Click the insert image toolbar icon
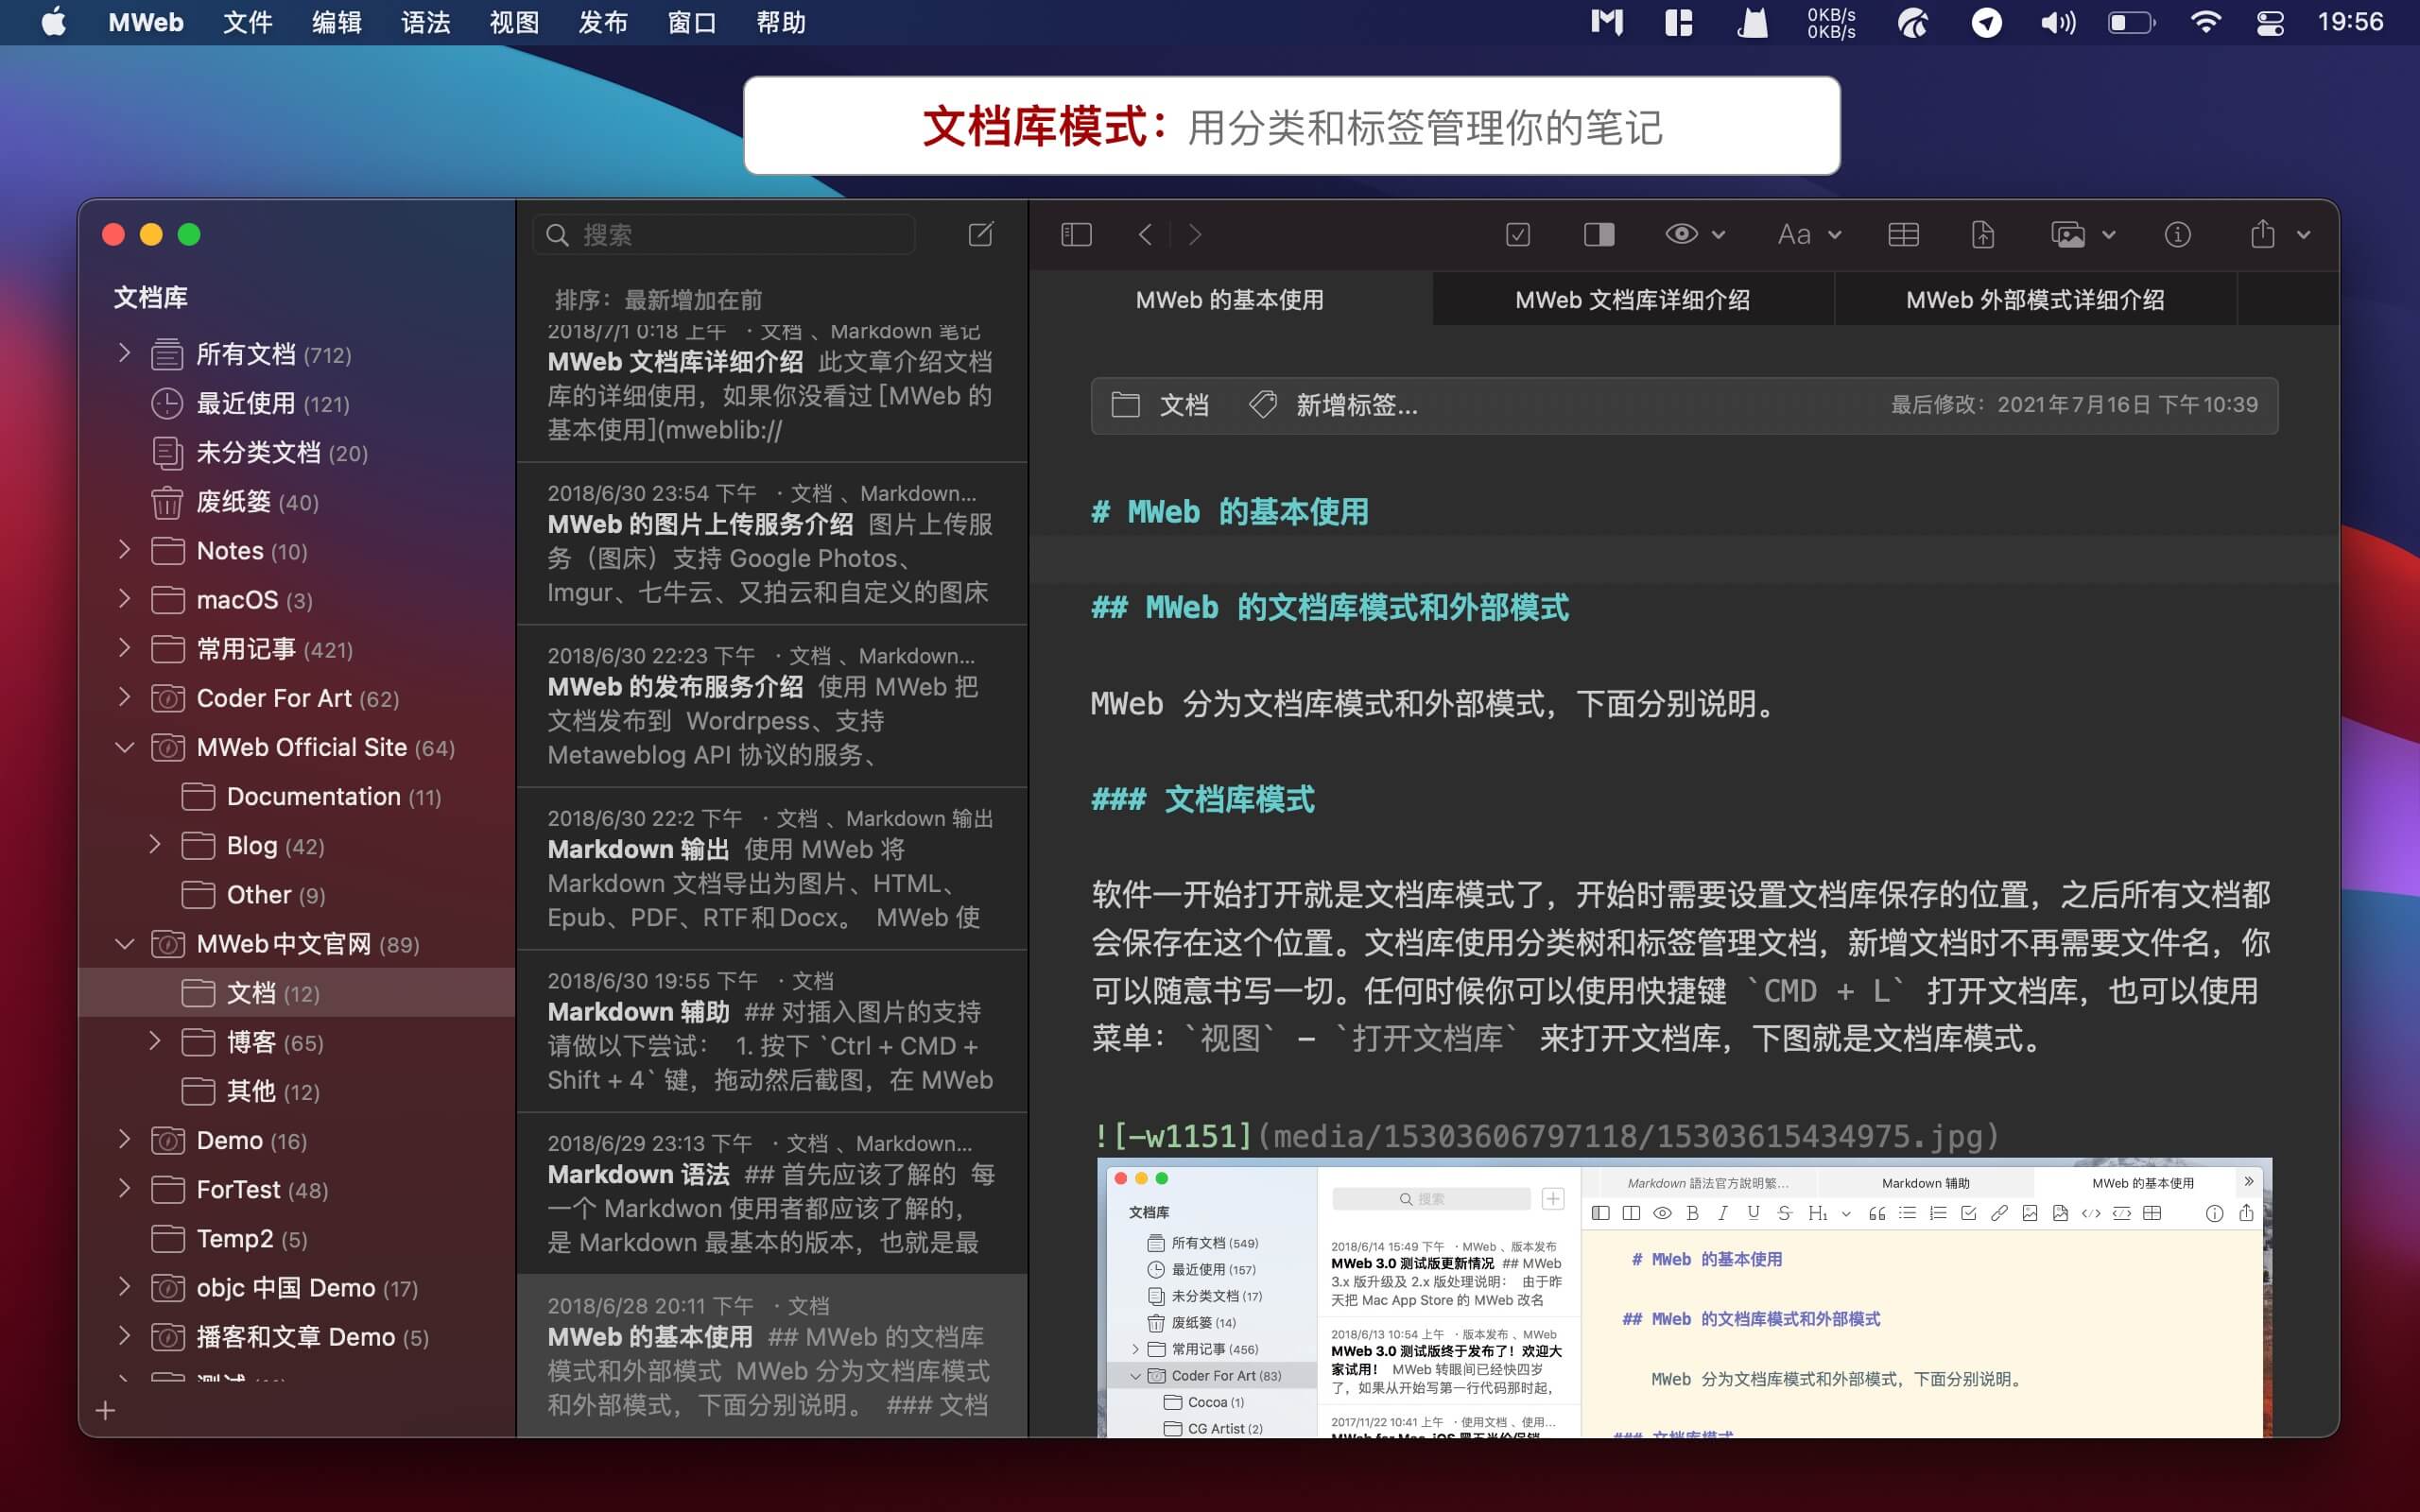This screenshot has height=1512, width=2420. pos(2068,235)
